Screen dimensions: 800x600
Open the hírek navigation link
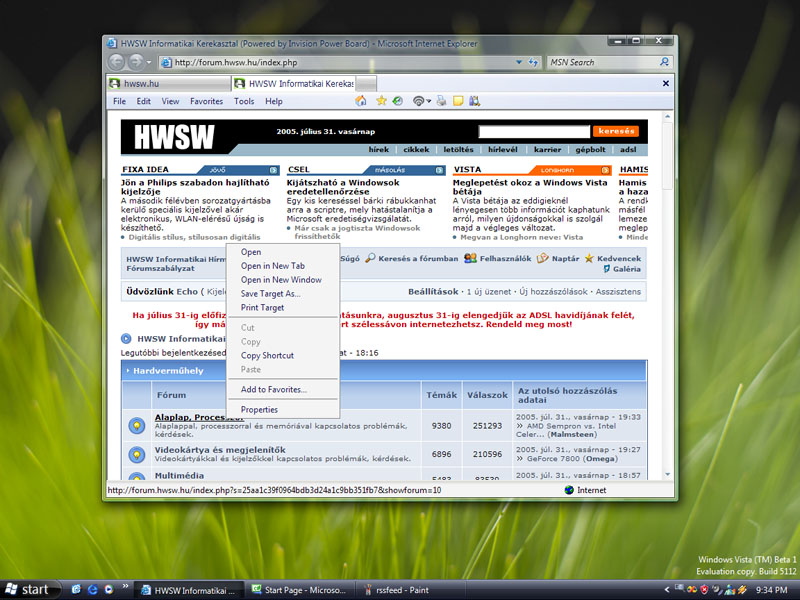click(x=379, y=149)
